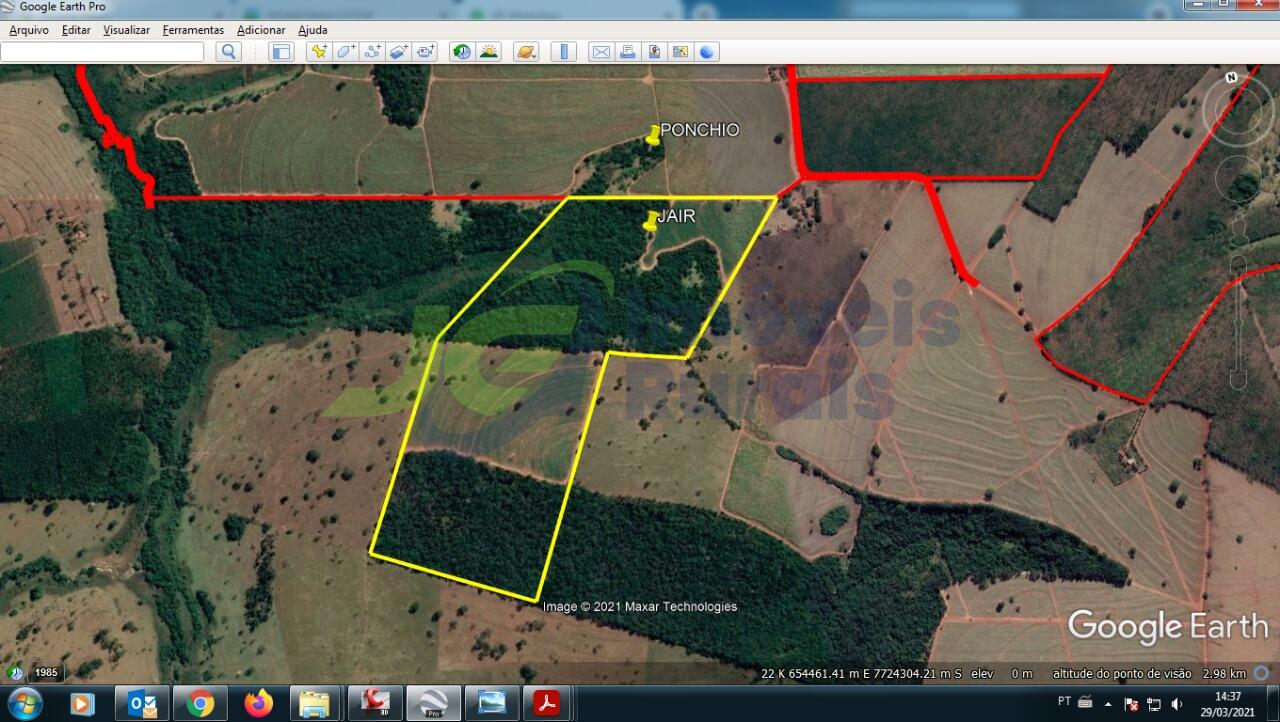Open the planets switcher dropdown

(x=526, y=52)
